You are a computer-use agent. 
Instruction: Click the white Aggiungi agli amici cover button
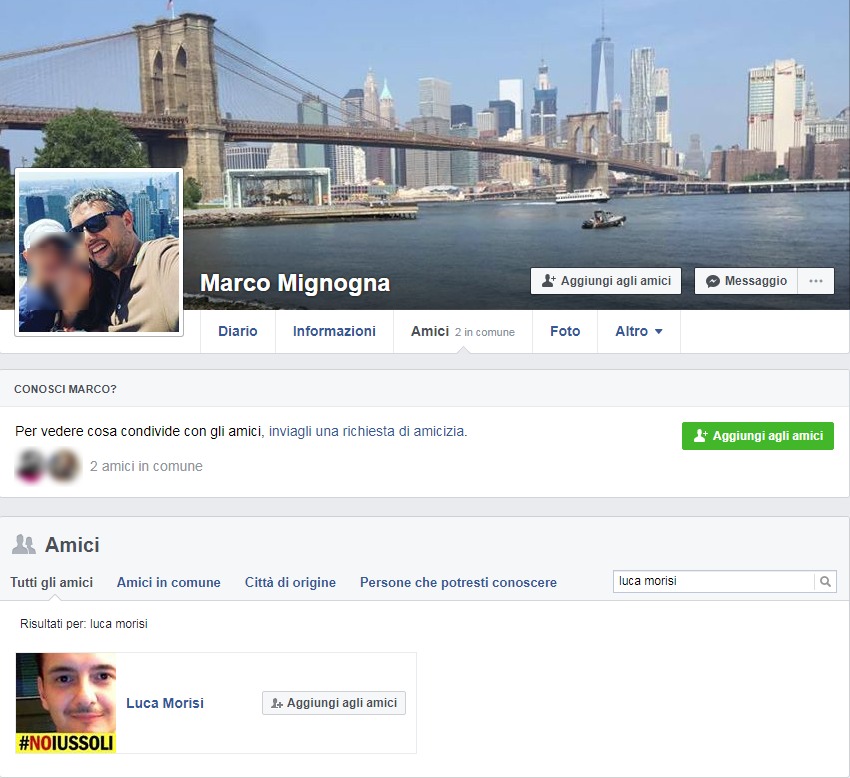[x=606, y=281]
